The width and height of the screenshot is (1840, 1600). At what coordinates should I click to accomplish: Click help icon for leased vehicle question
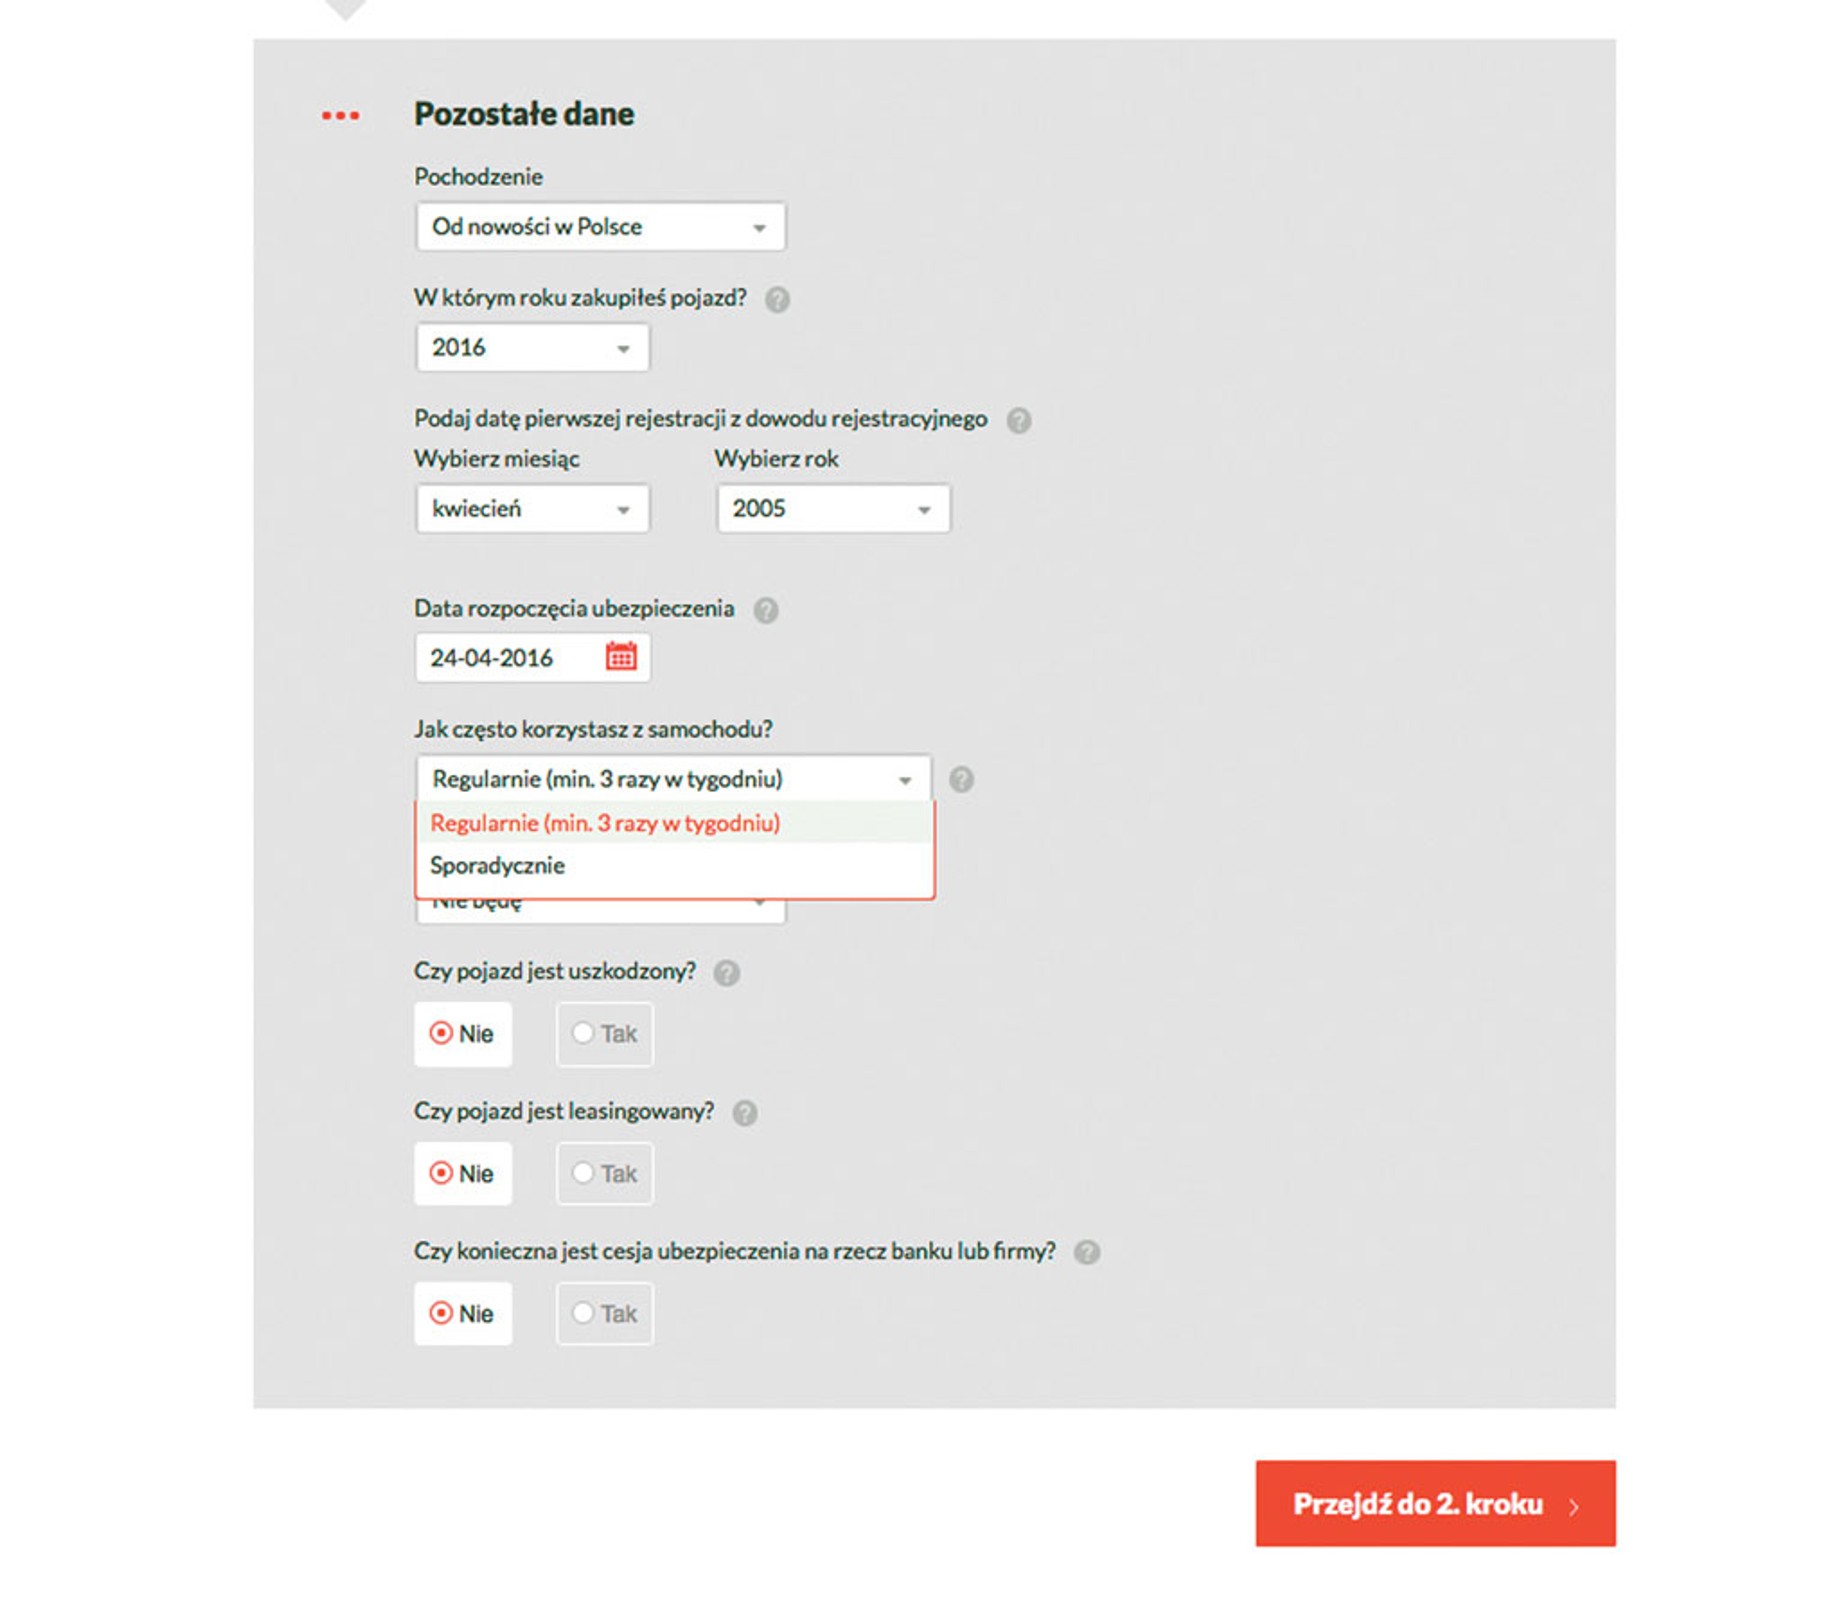pos(745,1113)
